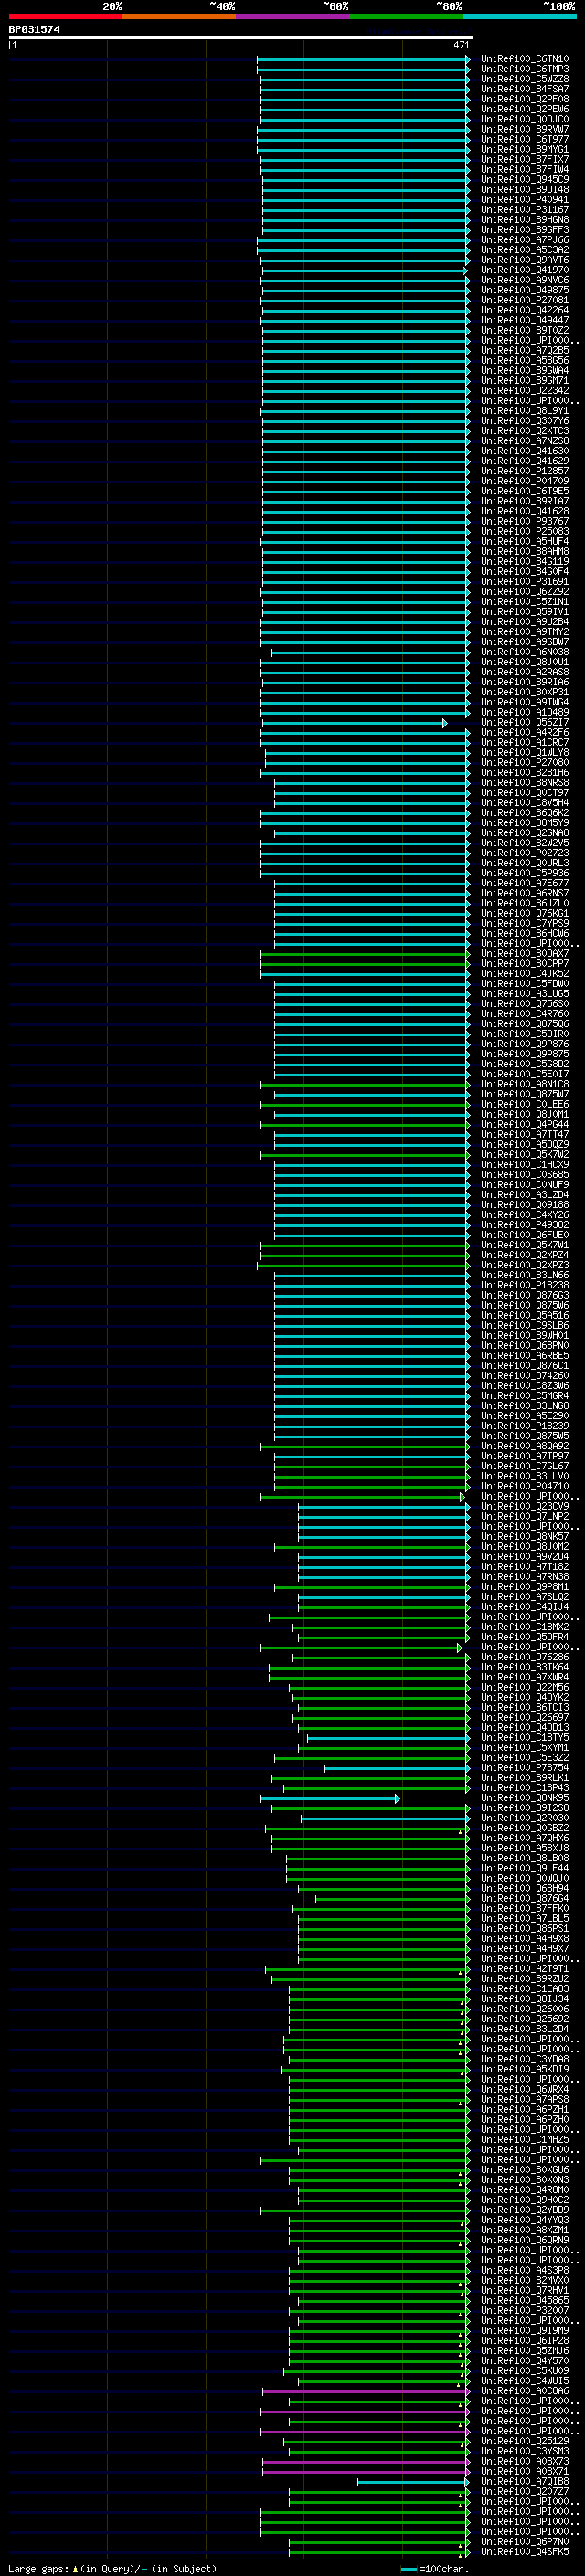Select the UniRef100_Q7LNP2 label
The image size is (585, 2576).
(x=525, y=1517)
